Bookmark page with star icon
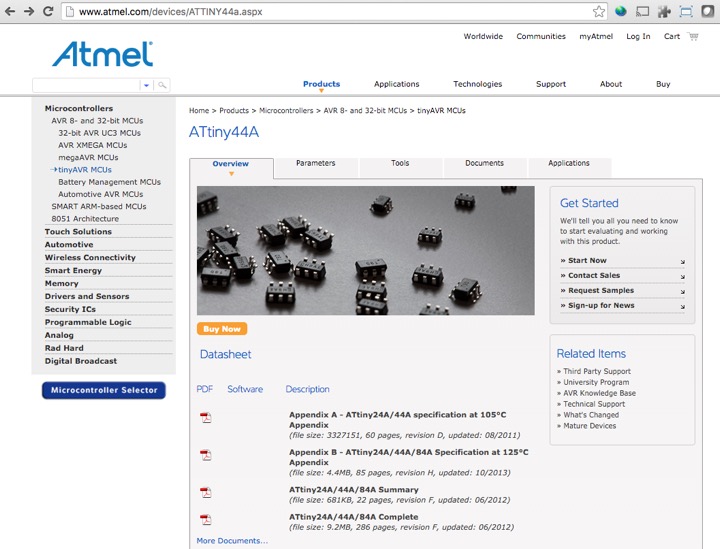The height and width of the screenshot is (549, 720). click(598, 11)
